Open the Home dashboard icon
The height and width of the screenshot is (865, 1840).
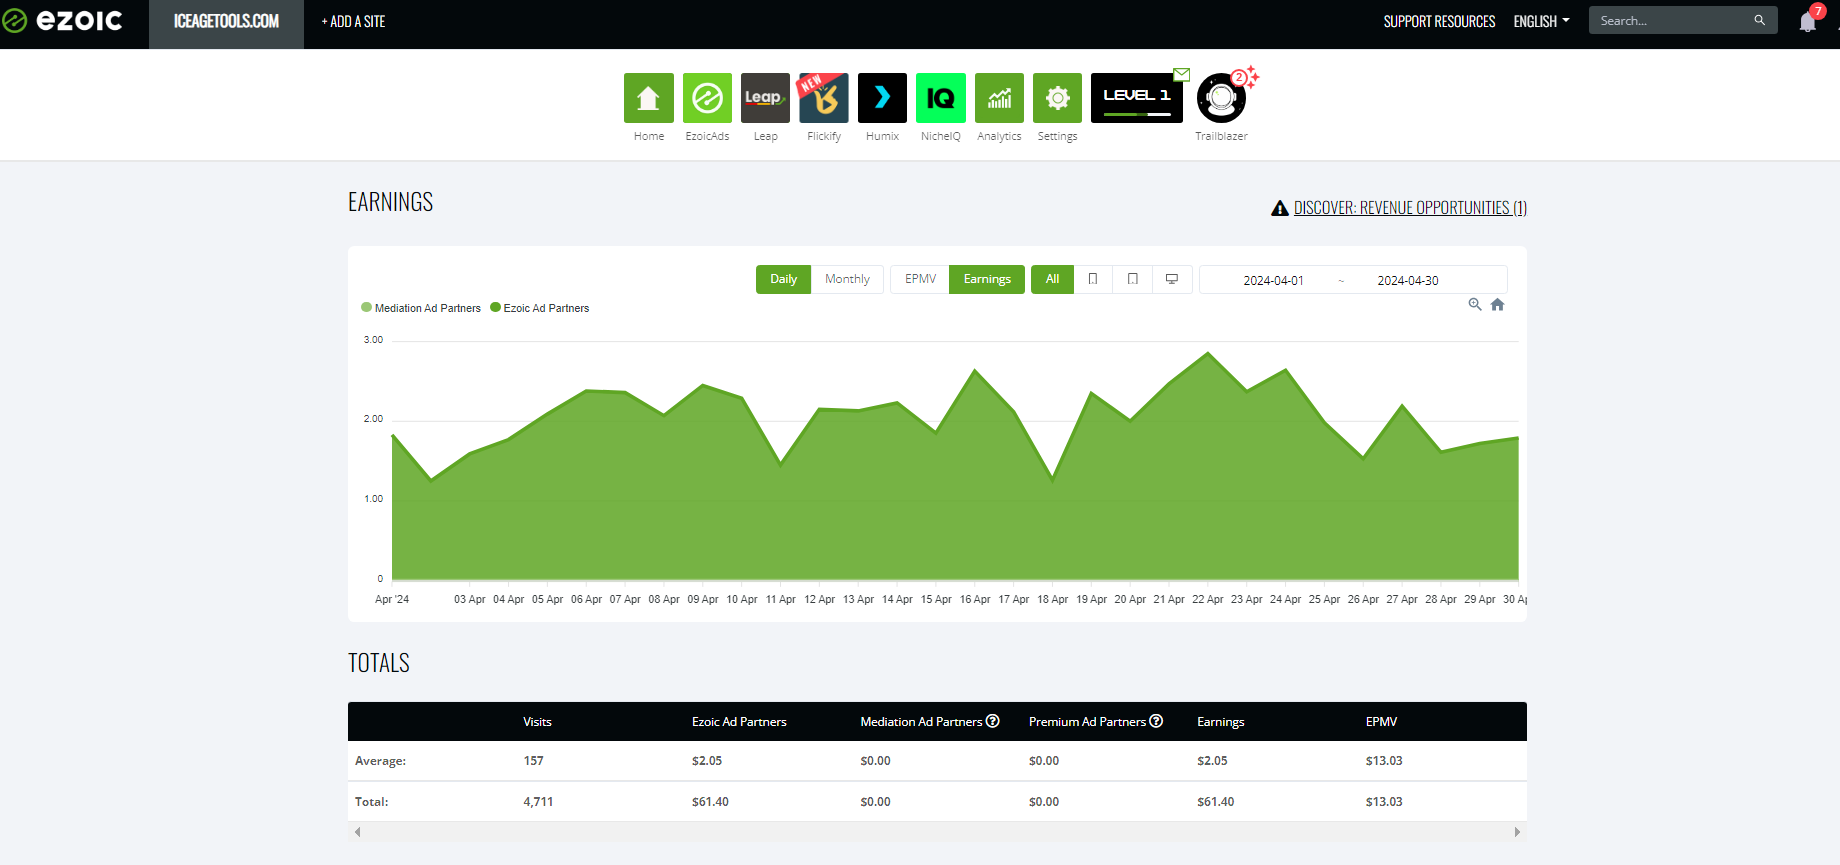pyautogui.click(x=648, y=98)
